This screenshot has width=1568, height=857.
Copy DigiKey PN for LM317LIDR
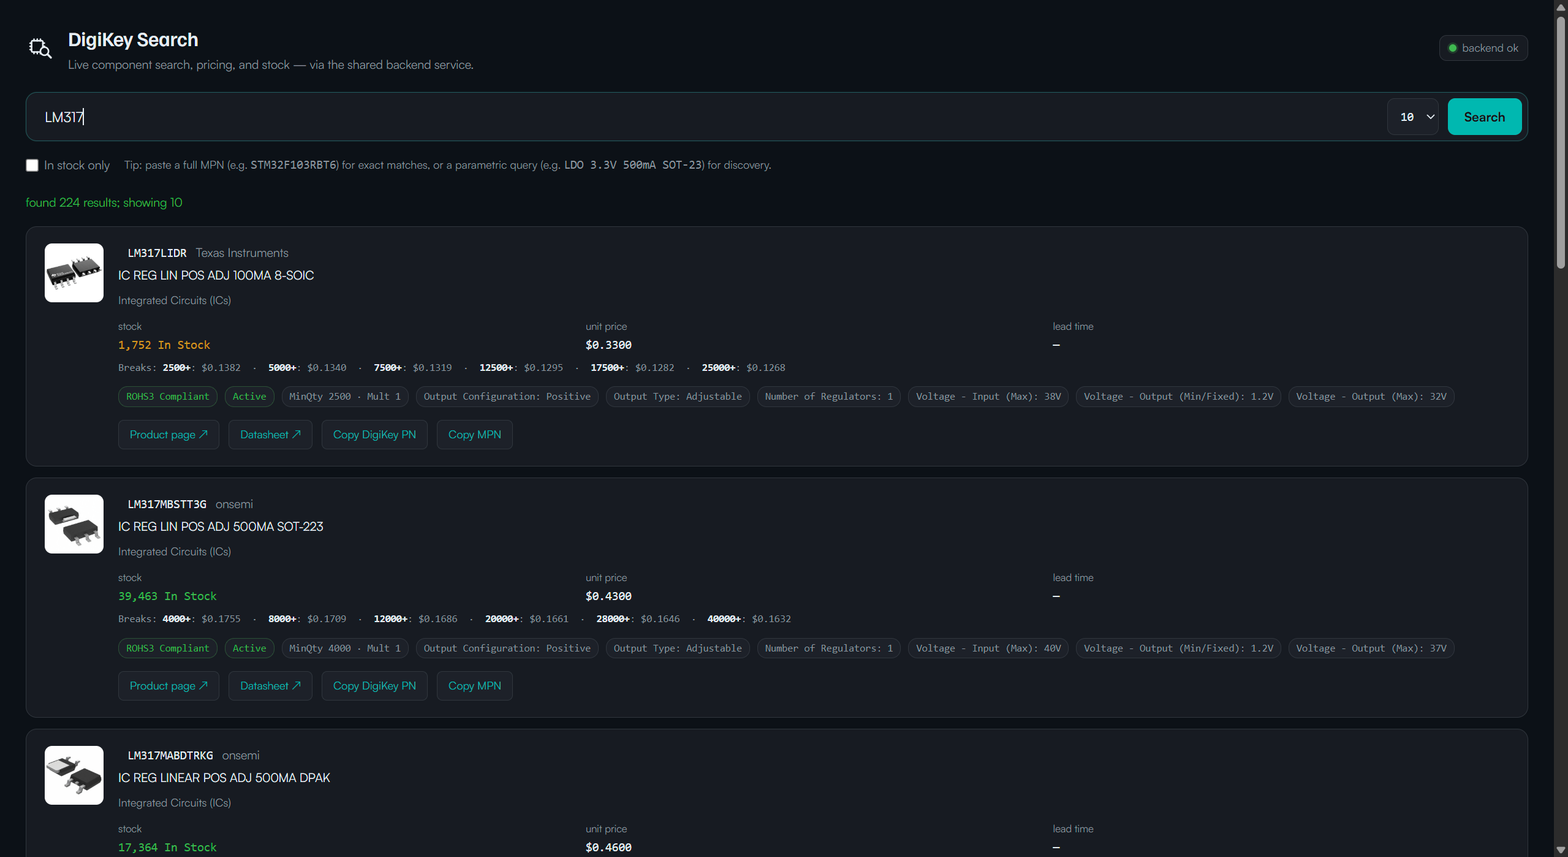(x=374, y=435)
